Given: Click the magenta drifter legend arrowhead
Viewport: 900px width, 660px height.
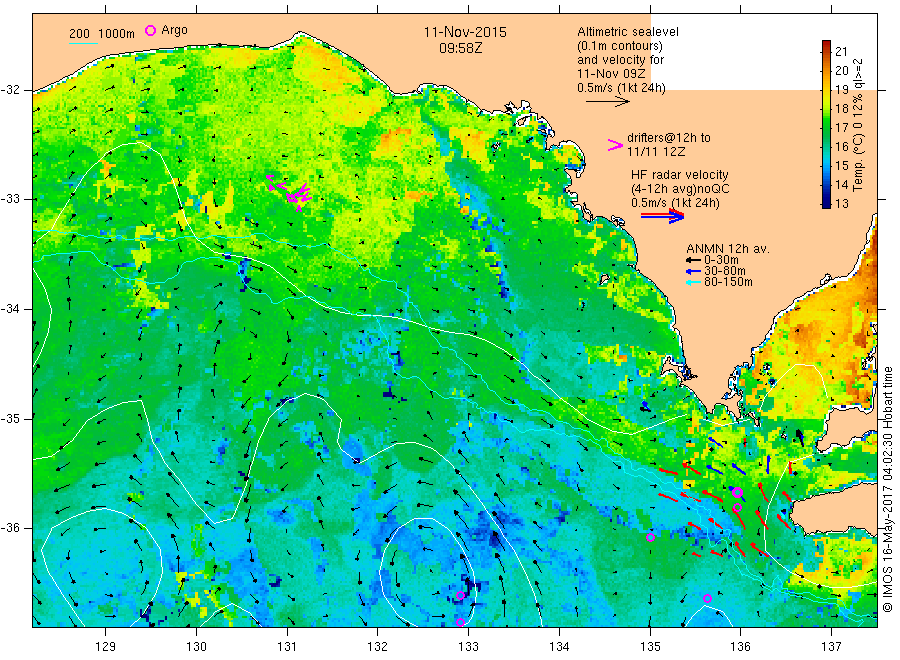Looking at the screenshot, I should tap(615, 145).
